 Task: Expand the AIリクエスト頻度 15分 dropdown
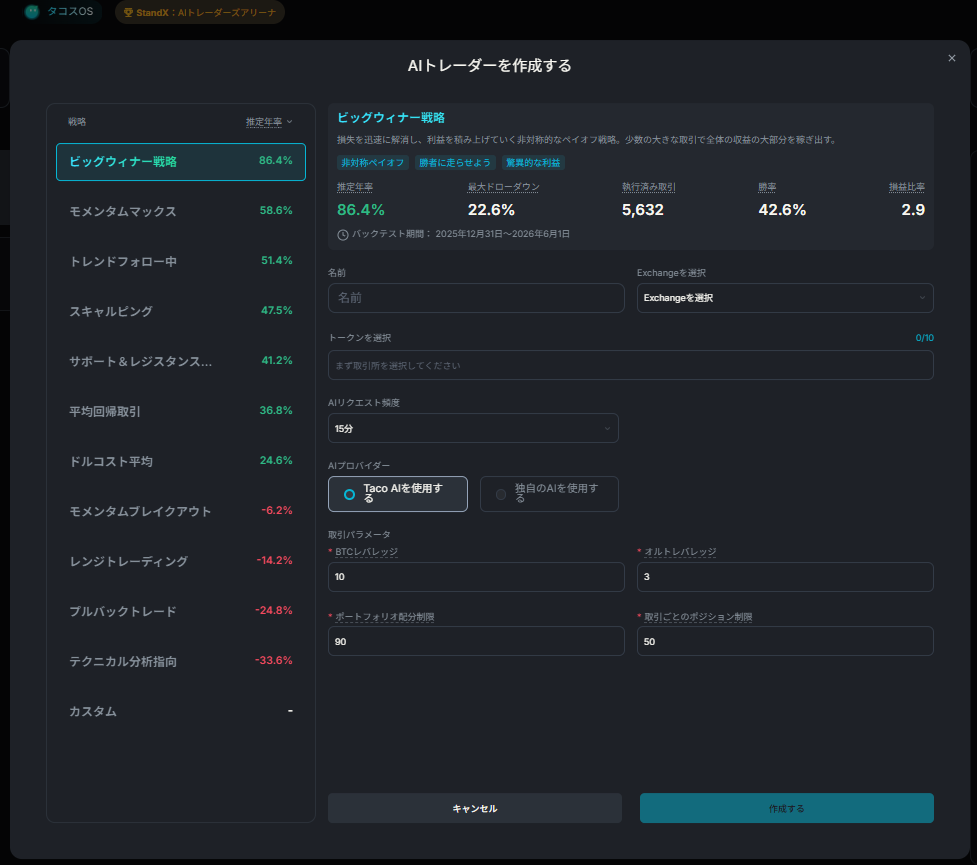(473, 428)
